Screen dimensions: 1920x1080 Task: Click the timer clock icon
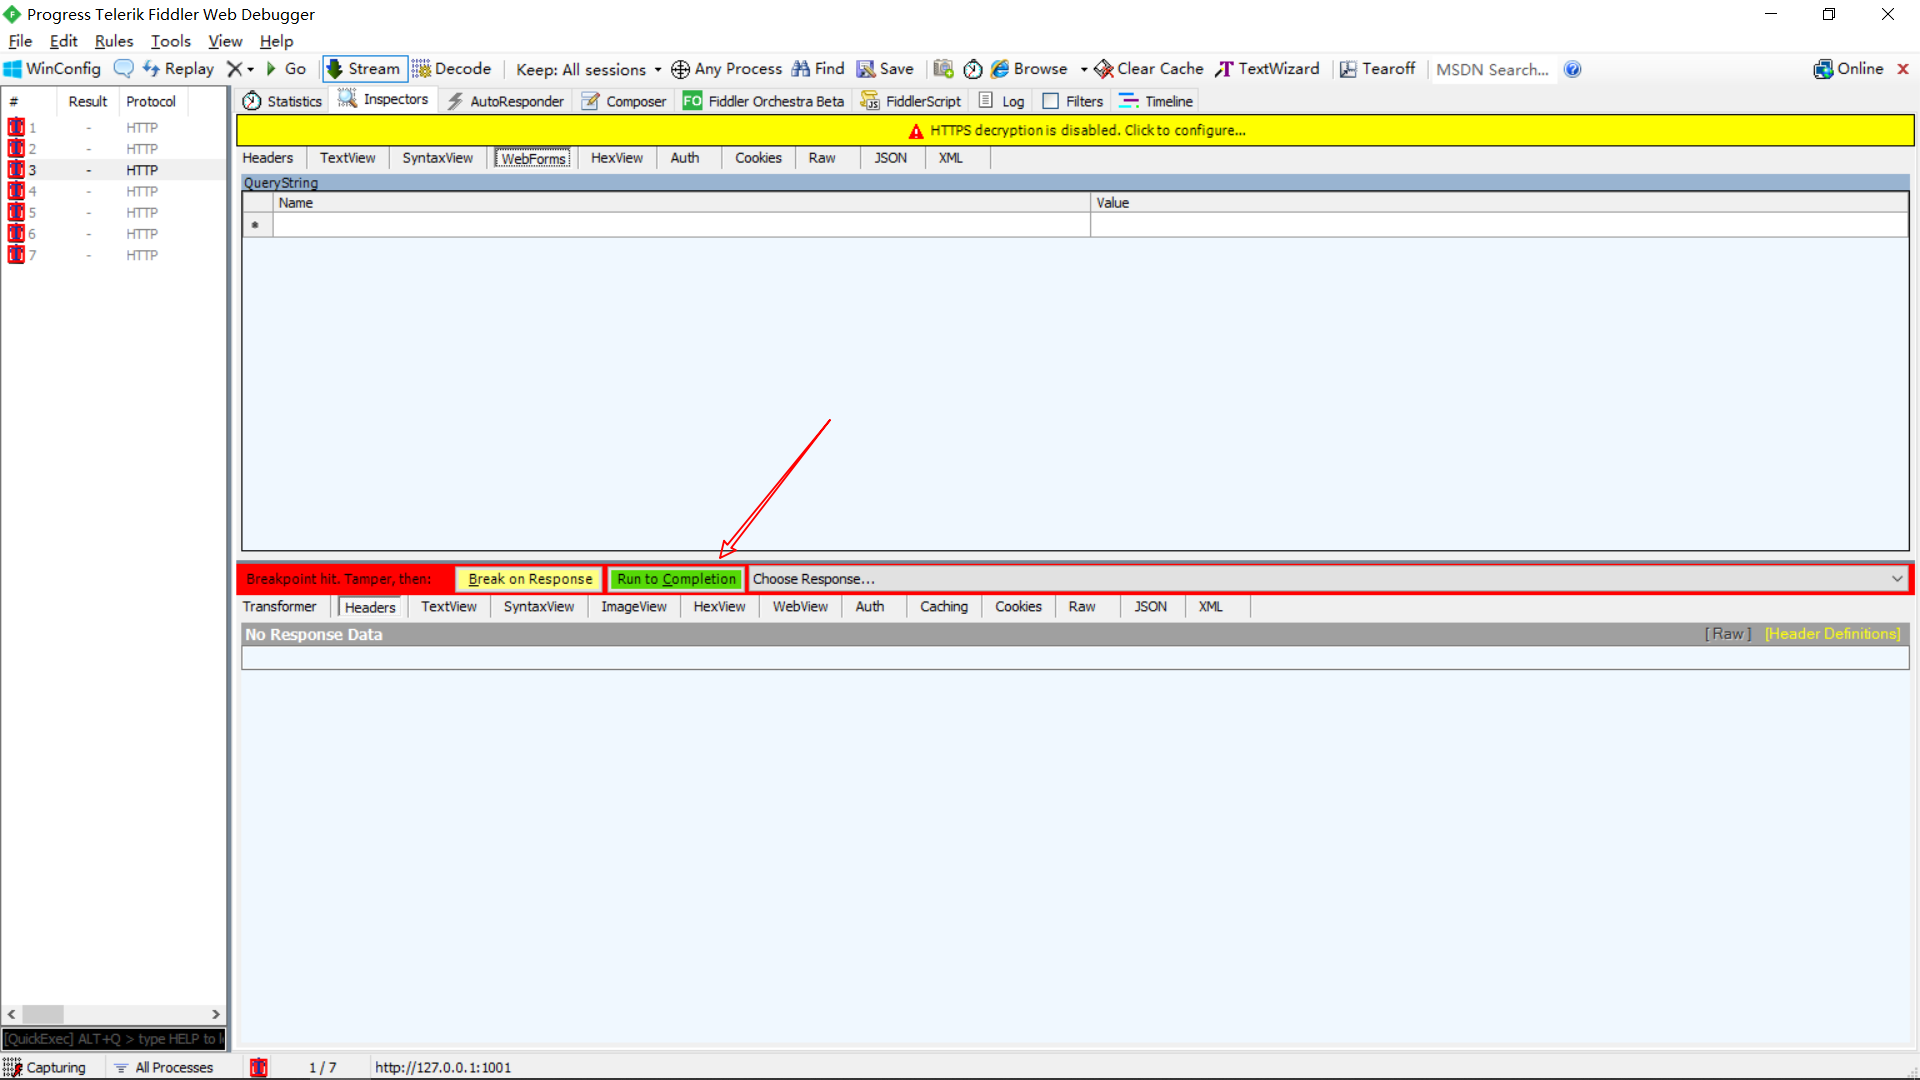coord(973,69)
